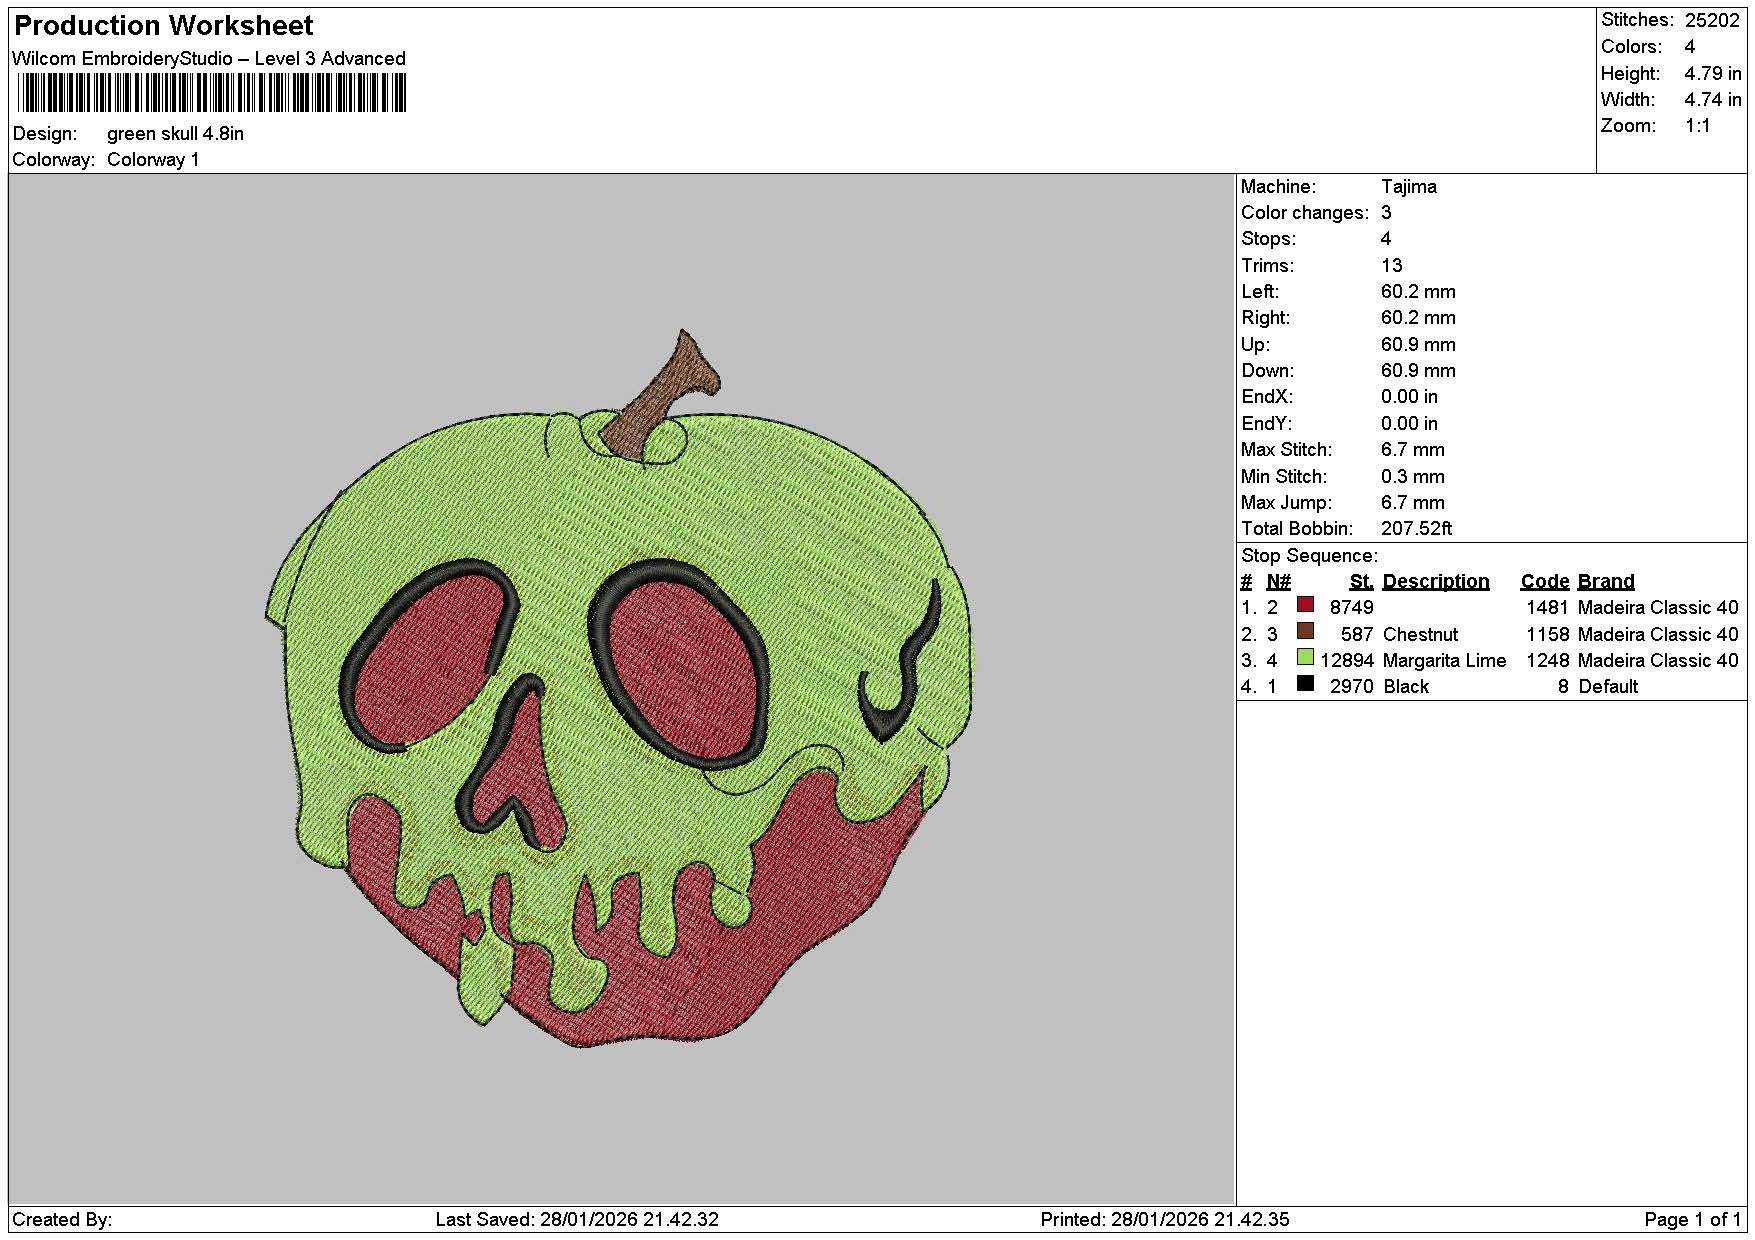Click the 'Last Saved' timestamp
Viewport: 1755px width, 1240px height.
pyautogui.click(x=577, y=1219)
